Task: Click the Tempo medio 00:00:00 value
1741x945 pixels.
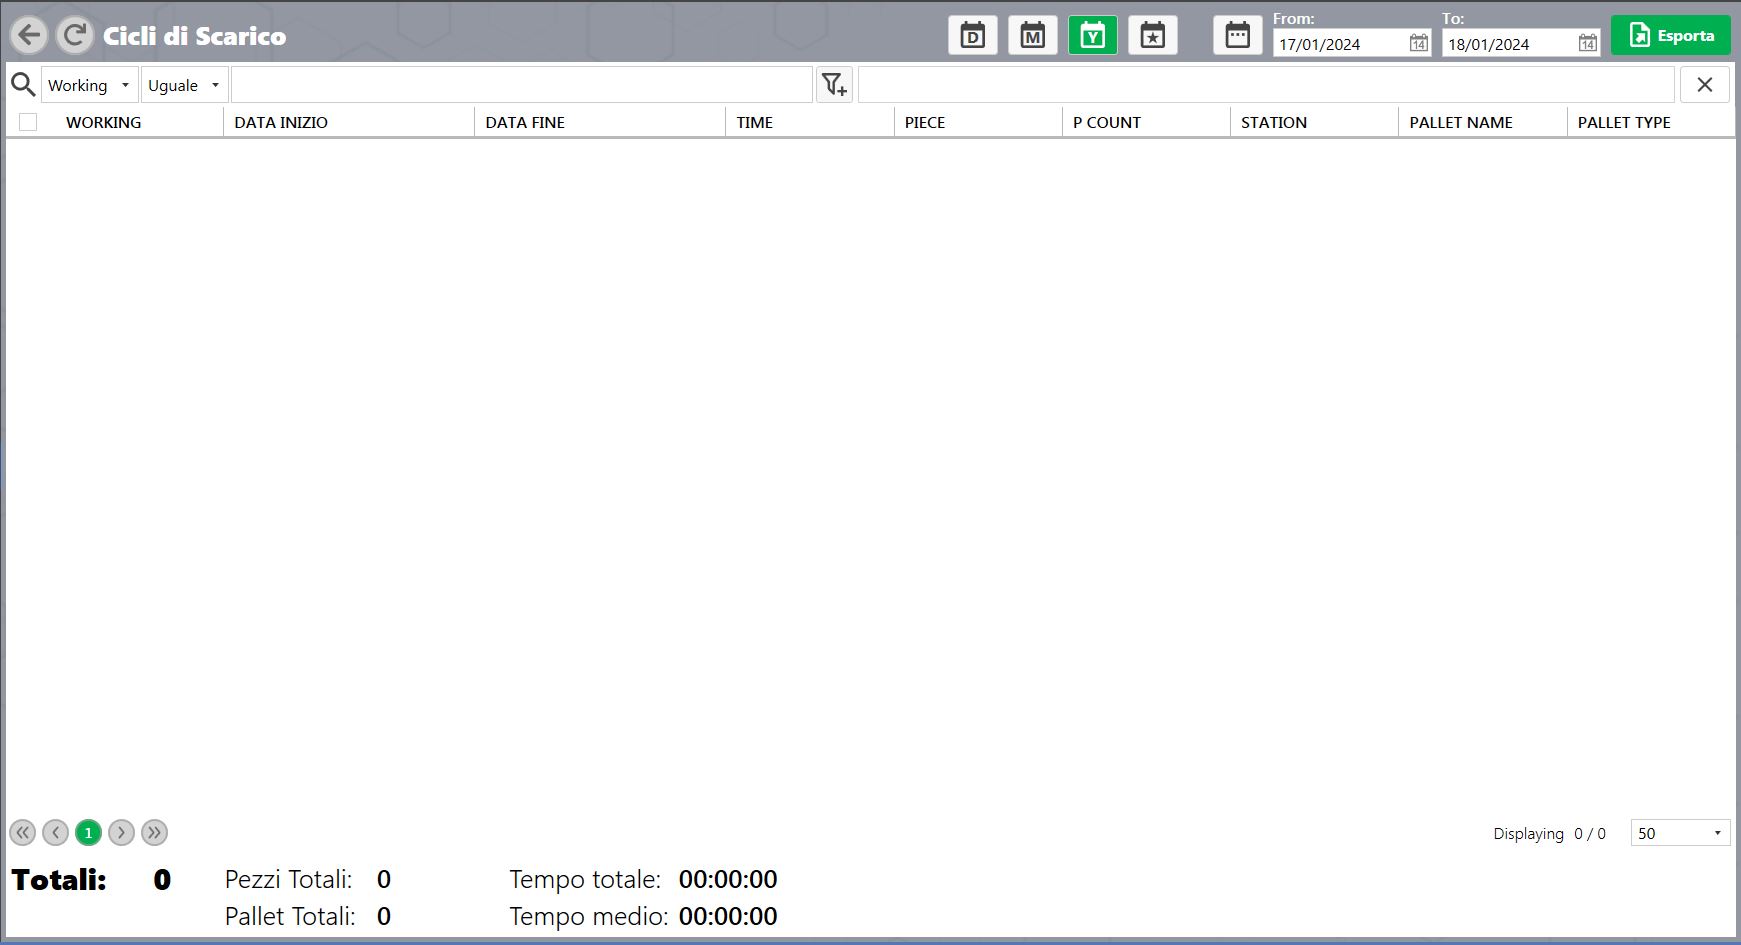Action: coord(728,916)
